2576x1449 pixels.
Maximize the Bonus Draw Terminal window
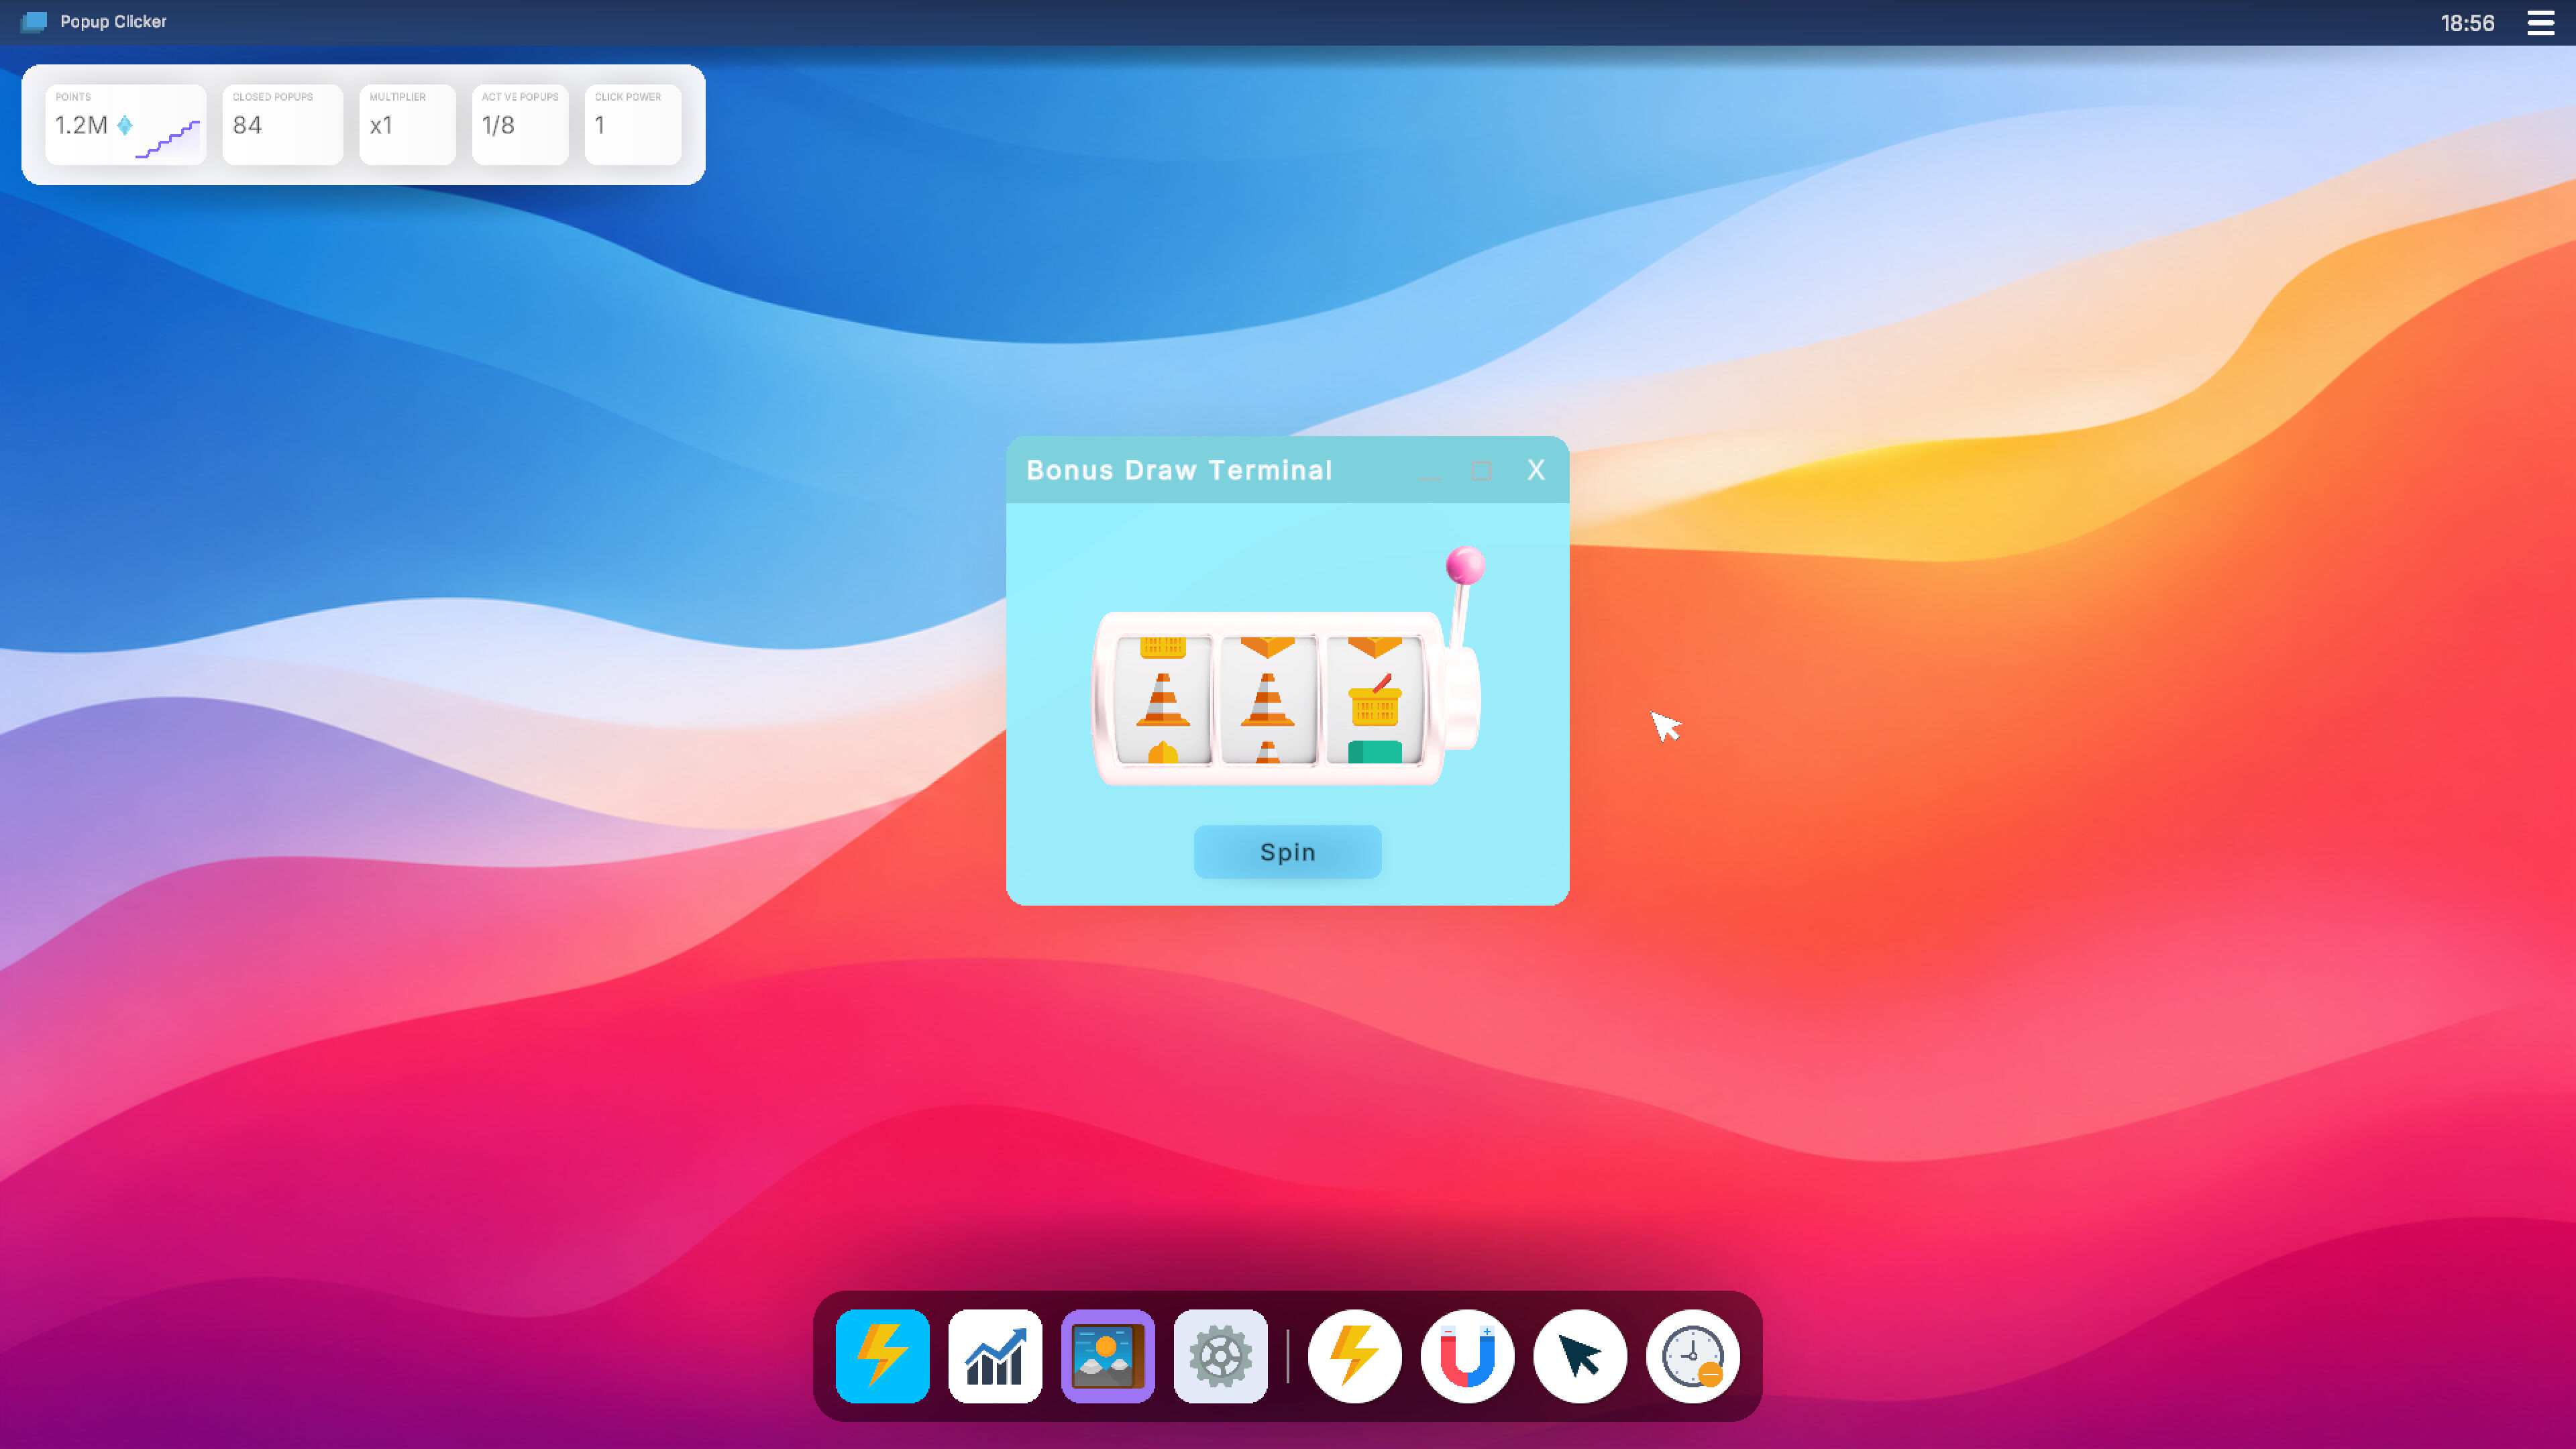[1482, 470]
